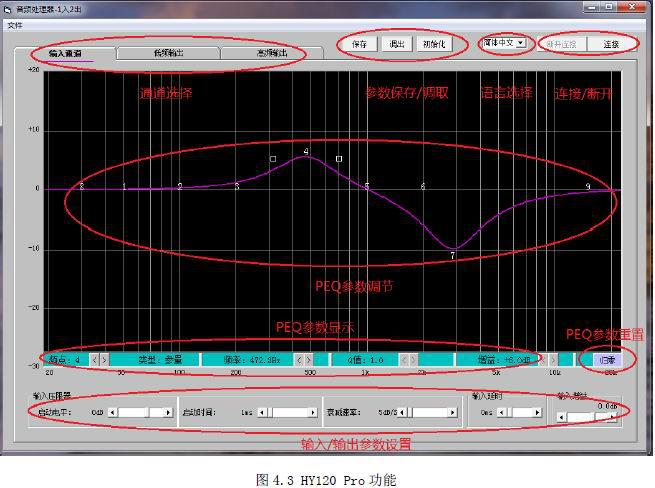Click the 归零 PEQ reset button
Image resolution: width=655 pixels, height=488 pixels.
click(607, 359)
